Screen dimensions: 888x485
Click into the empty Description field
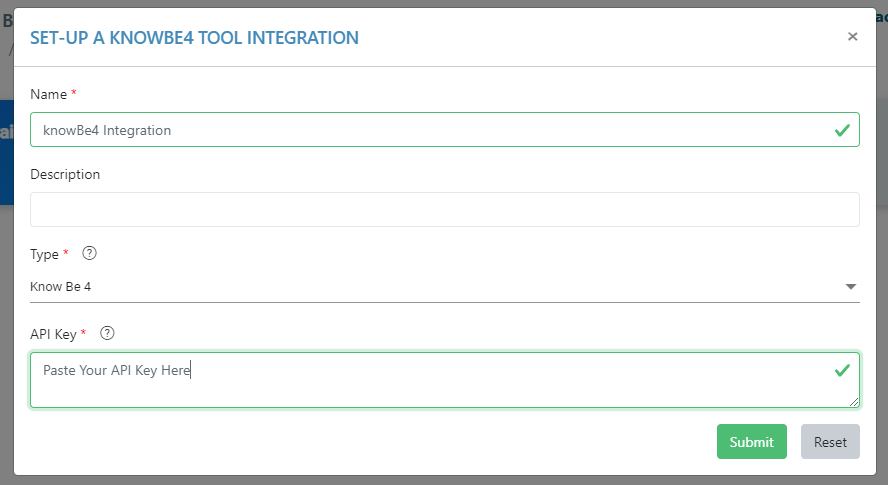444,210
